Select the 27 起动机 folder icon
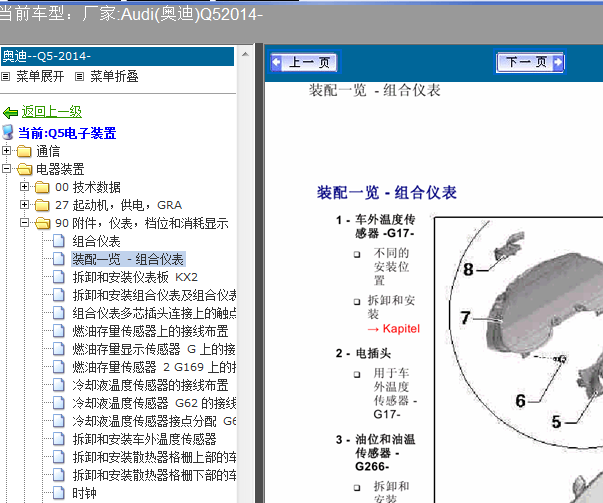Image resolution: width=603 pixels, height=503 pixels. pyautogui.click(x=42, y=205)
